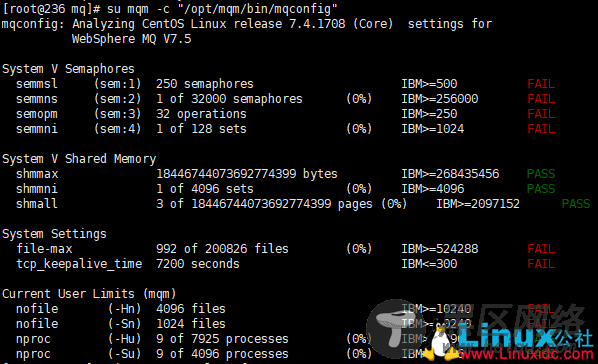Viewport: 598px width, 364px height.
Task: Click the "IBM>=2097152" requirement
Action: coord(478,204)
